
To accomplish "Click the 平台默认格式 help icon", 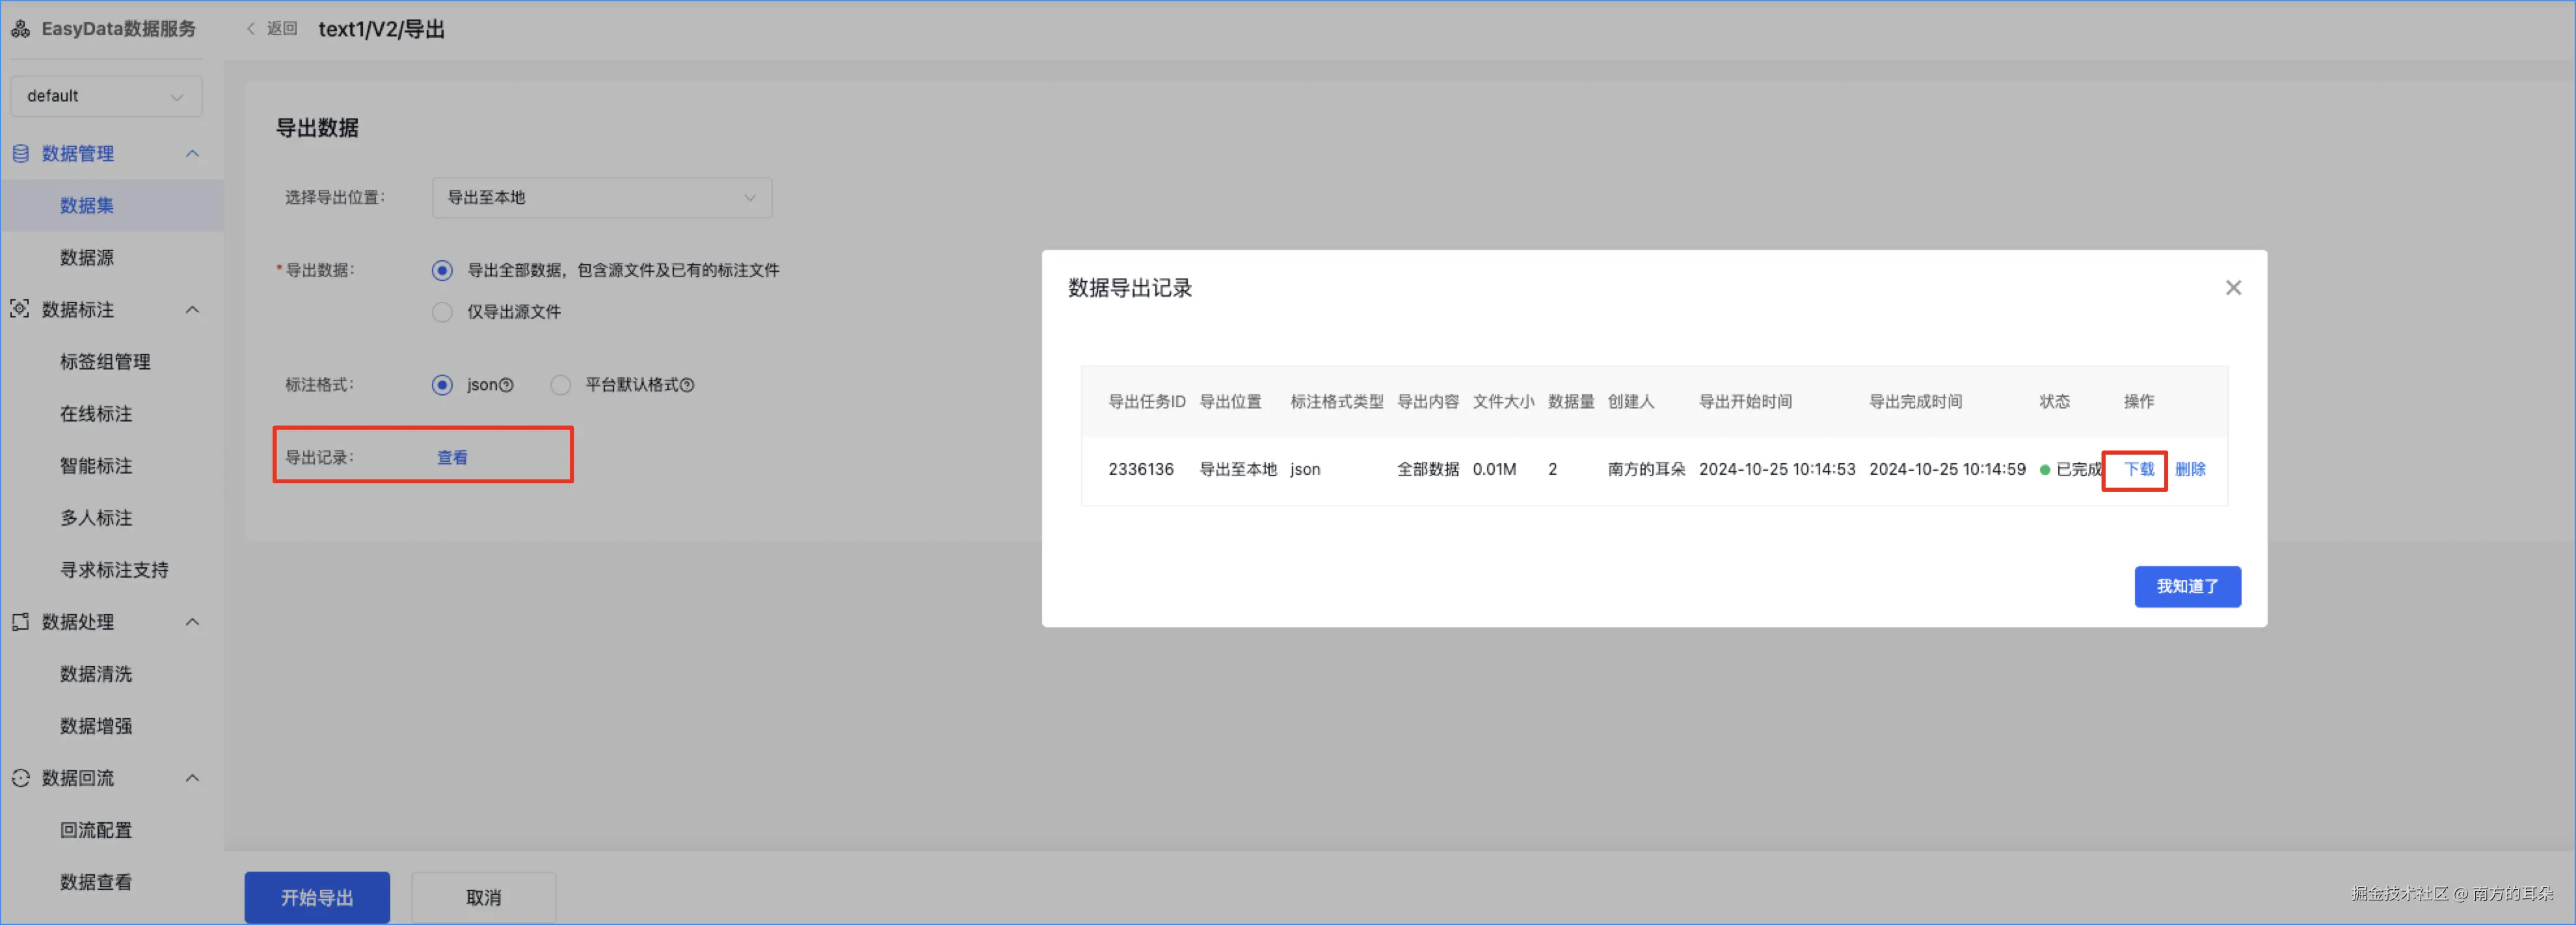I will (x=687, y=385).
